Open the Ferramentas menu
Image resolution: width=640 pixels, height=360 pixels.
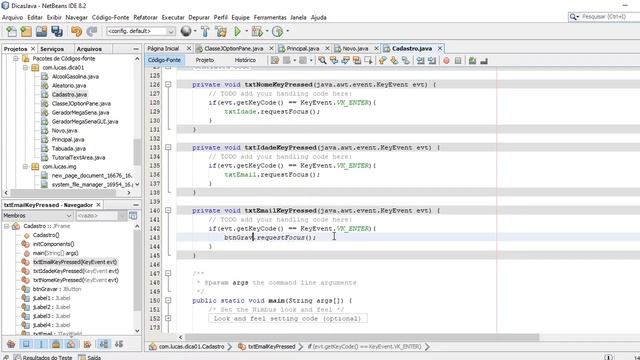(x=270, y=18)
